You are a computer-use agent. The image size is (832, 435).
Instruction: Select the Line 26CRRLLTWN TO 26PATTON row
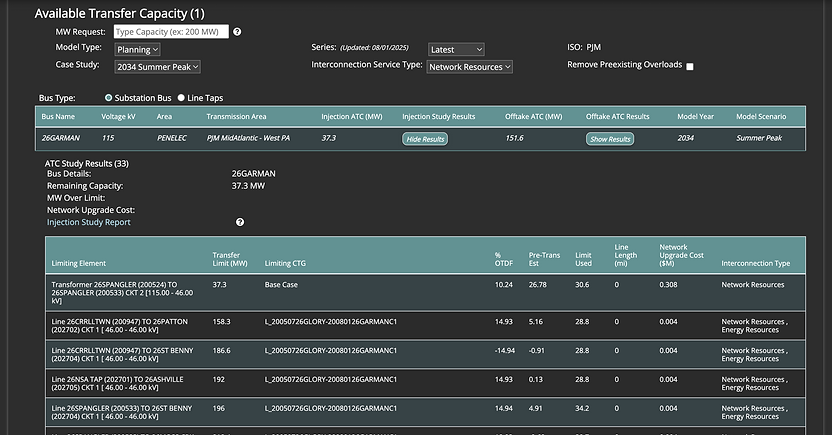coord(425,326)
